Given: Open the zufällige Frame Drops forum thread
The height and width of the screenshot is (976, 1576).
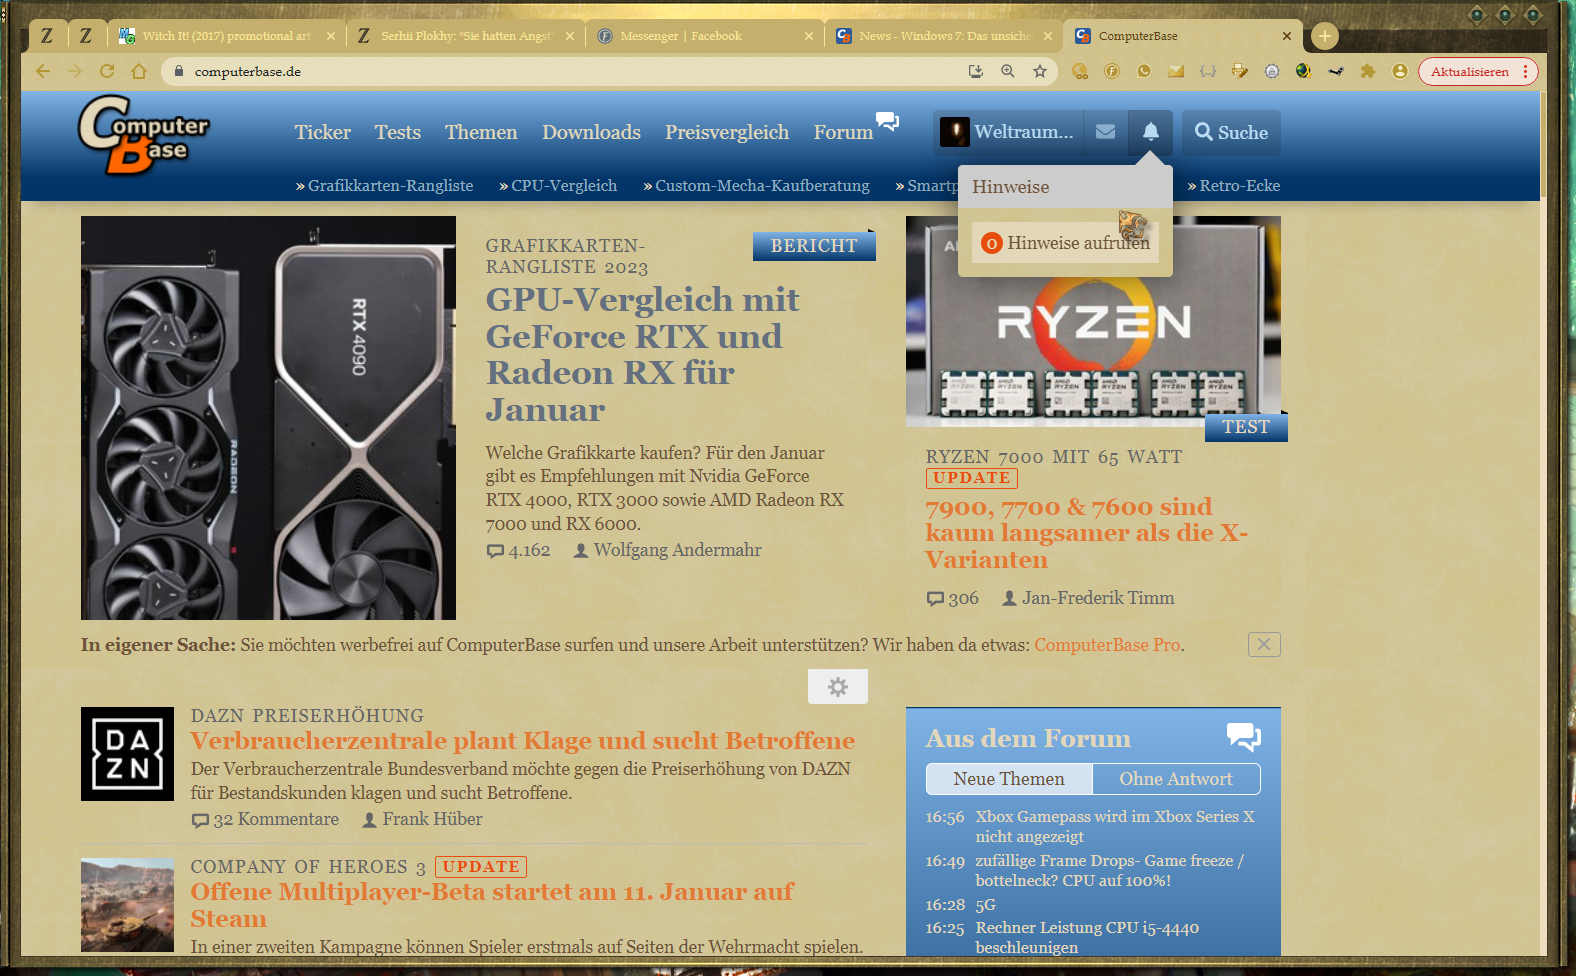Looking at the screenshot, I should 1110,870.
